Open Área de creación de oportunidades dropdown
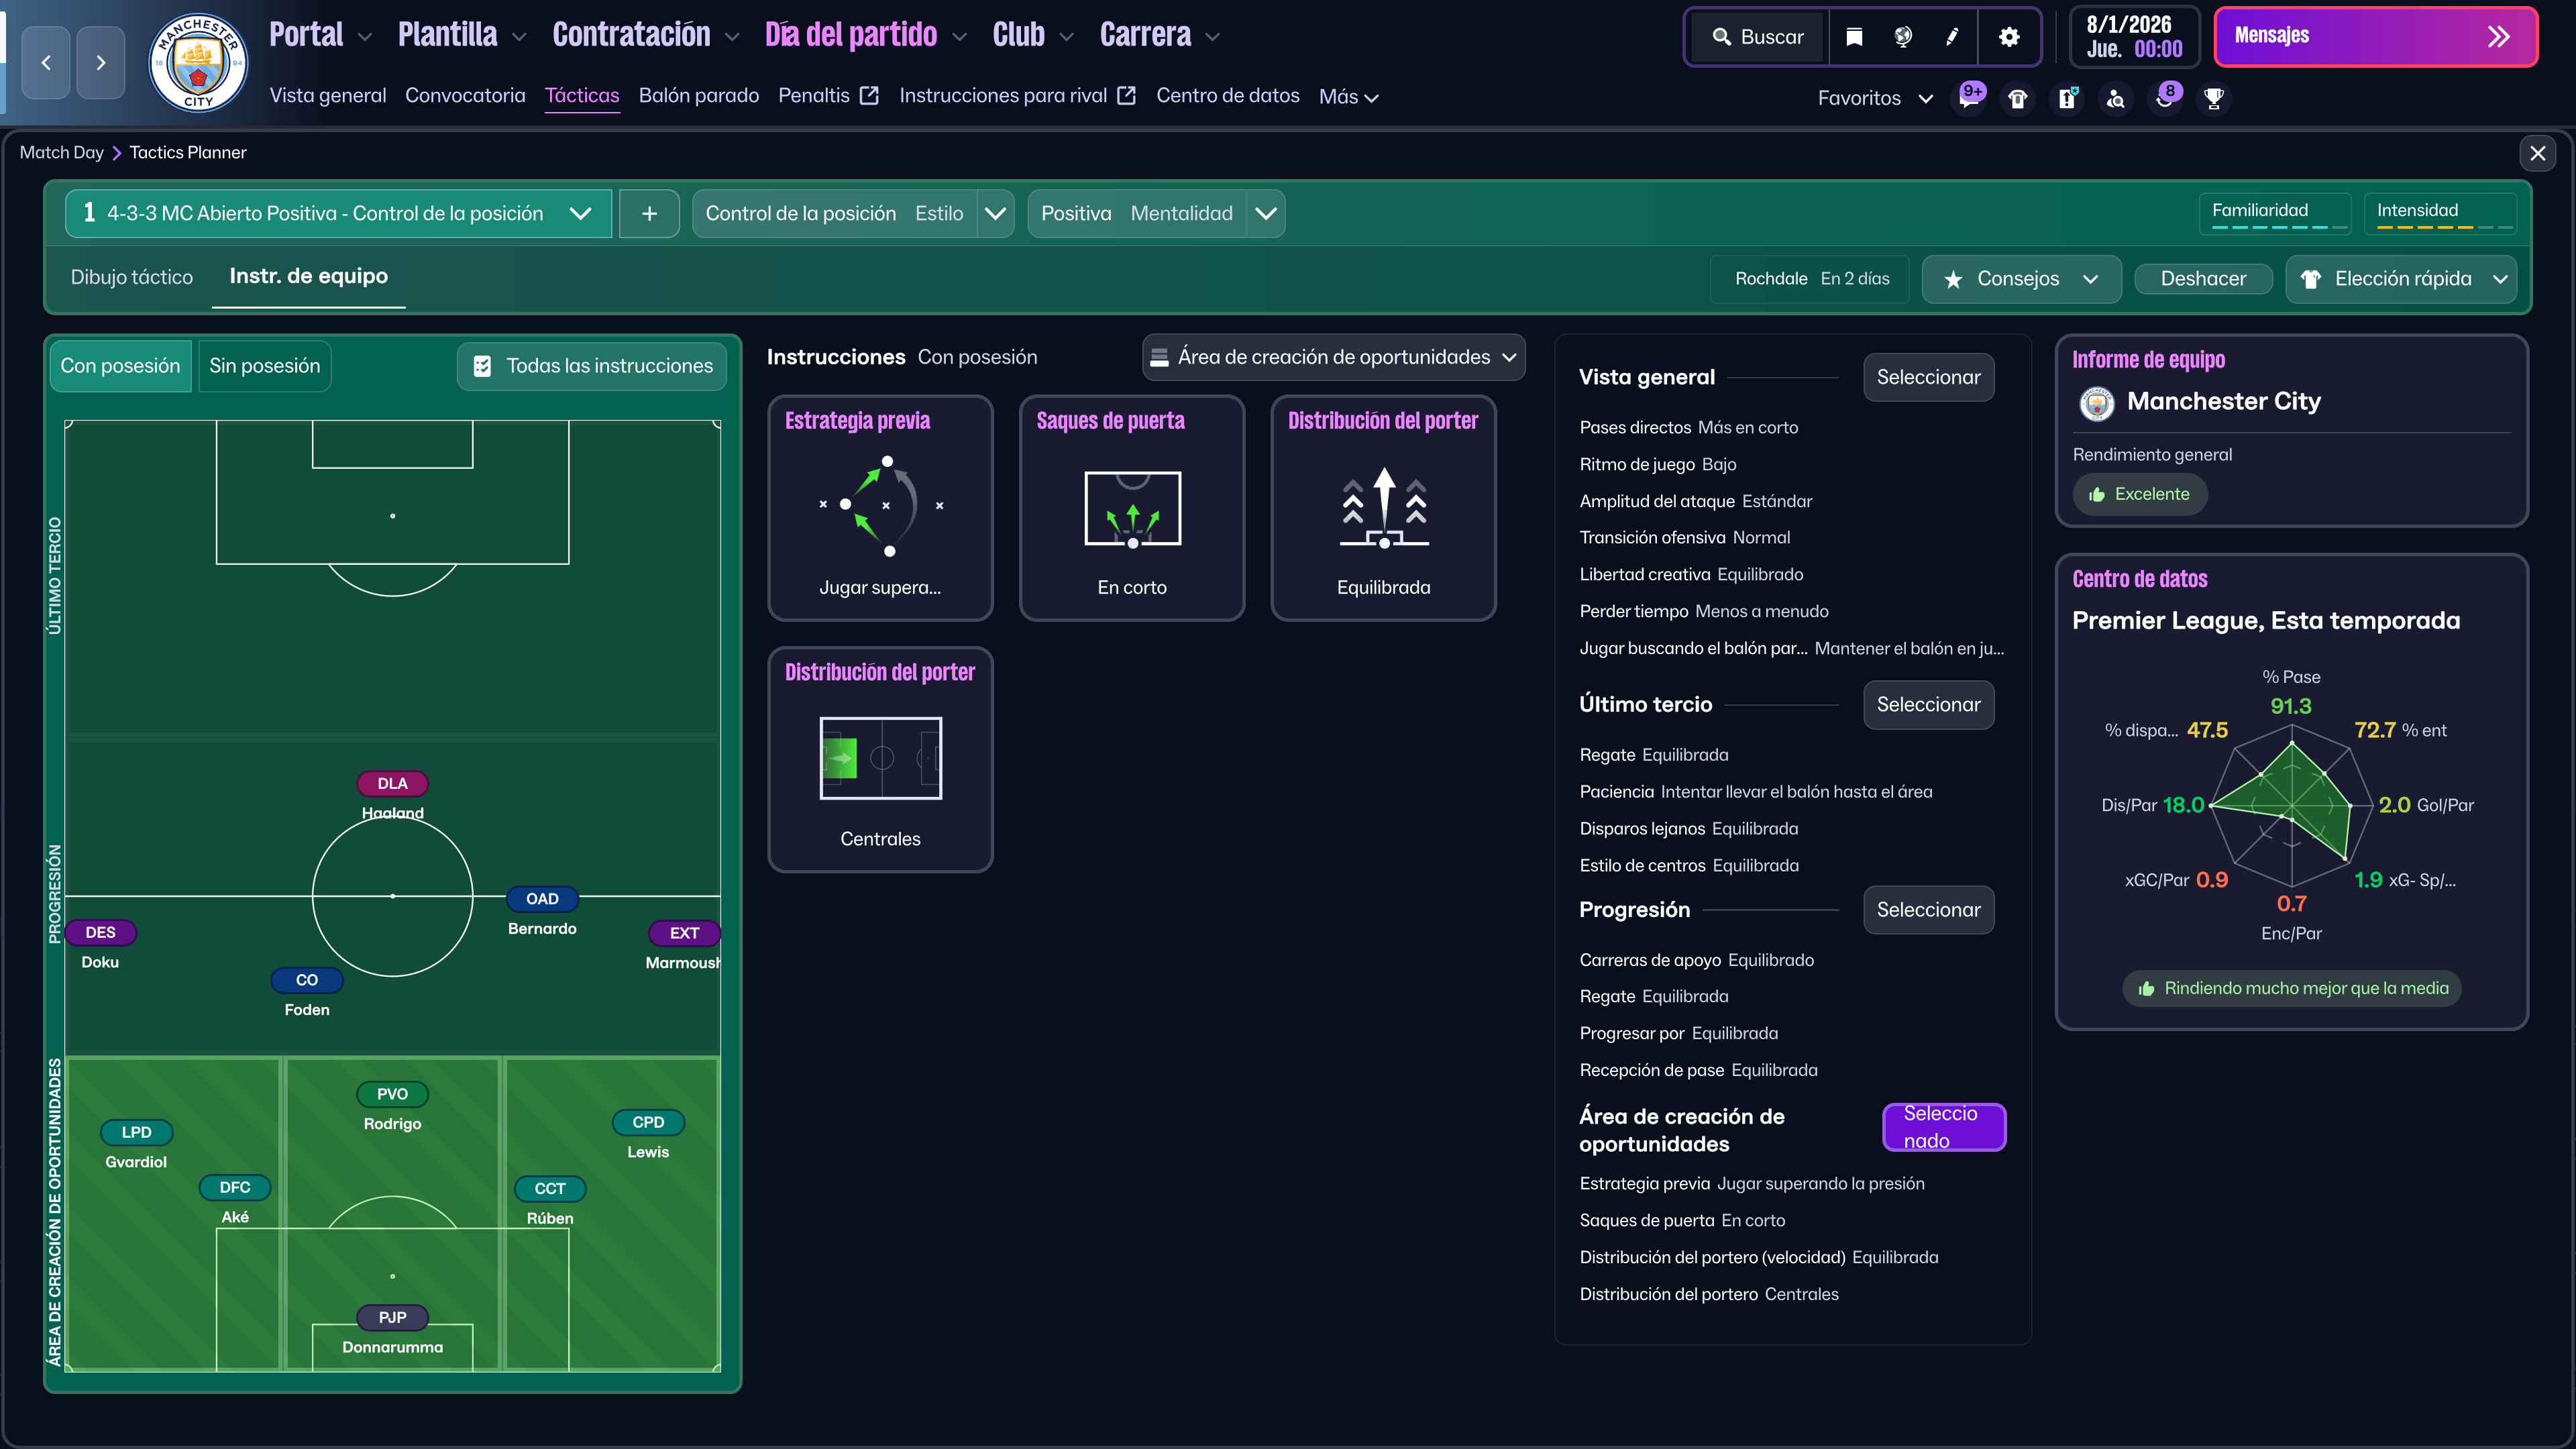The height and width of the screenshot is (1449, 2576). coord(1333,357)
